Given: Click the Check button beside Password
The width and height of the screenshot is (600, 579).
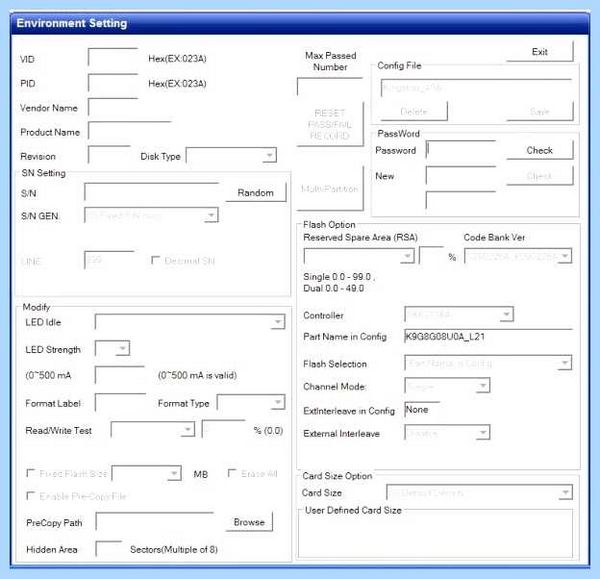Looking at the screenshot, I should click(540, 150).
